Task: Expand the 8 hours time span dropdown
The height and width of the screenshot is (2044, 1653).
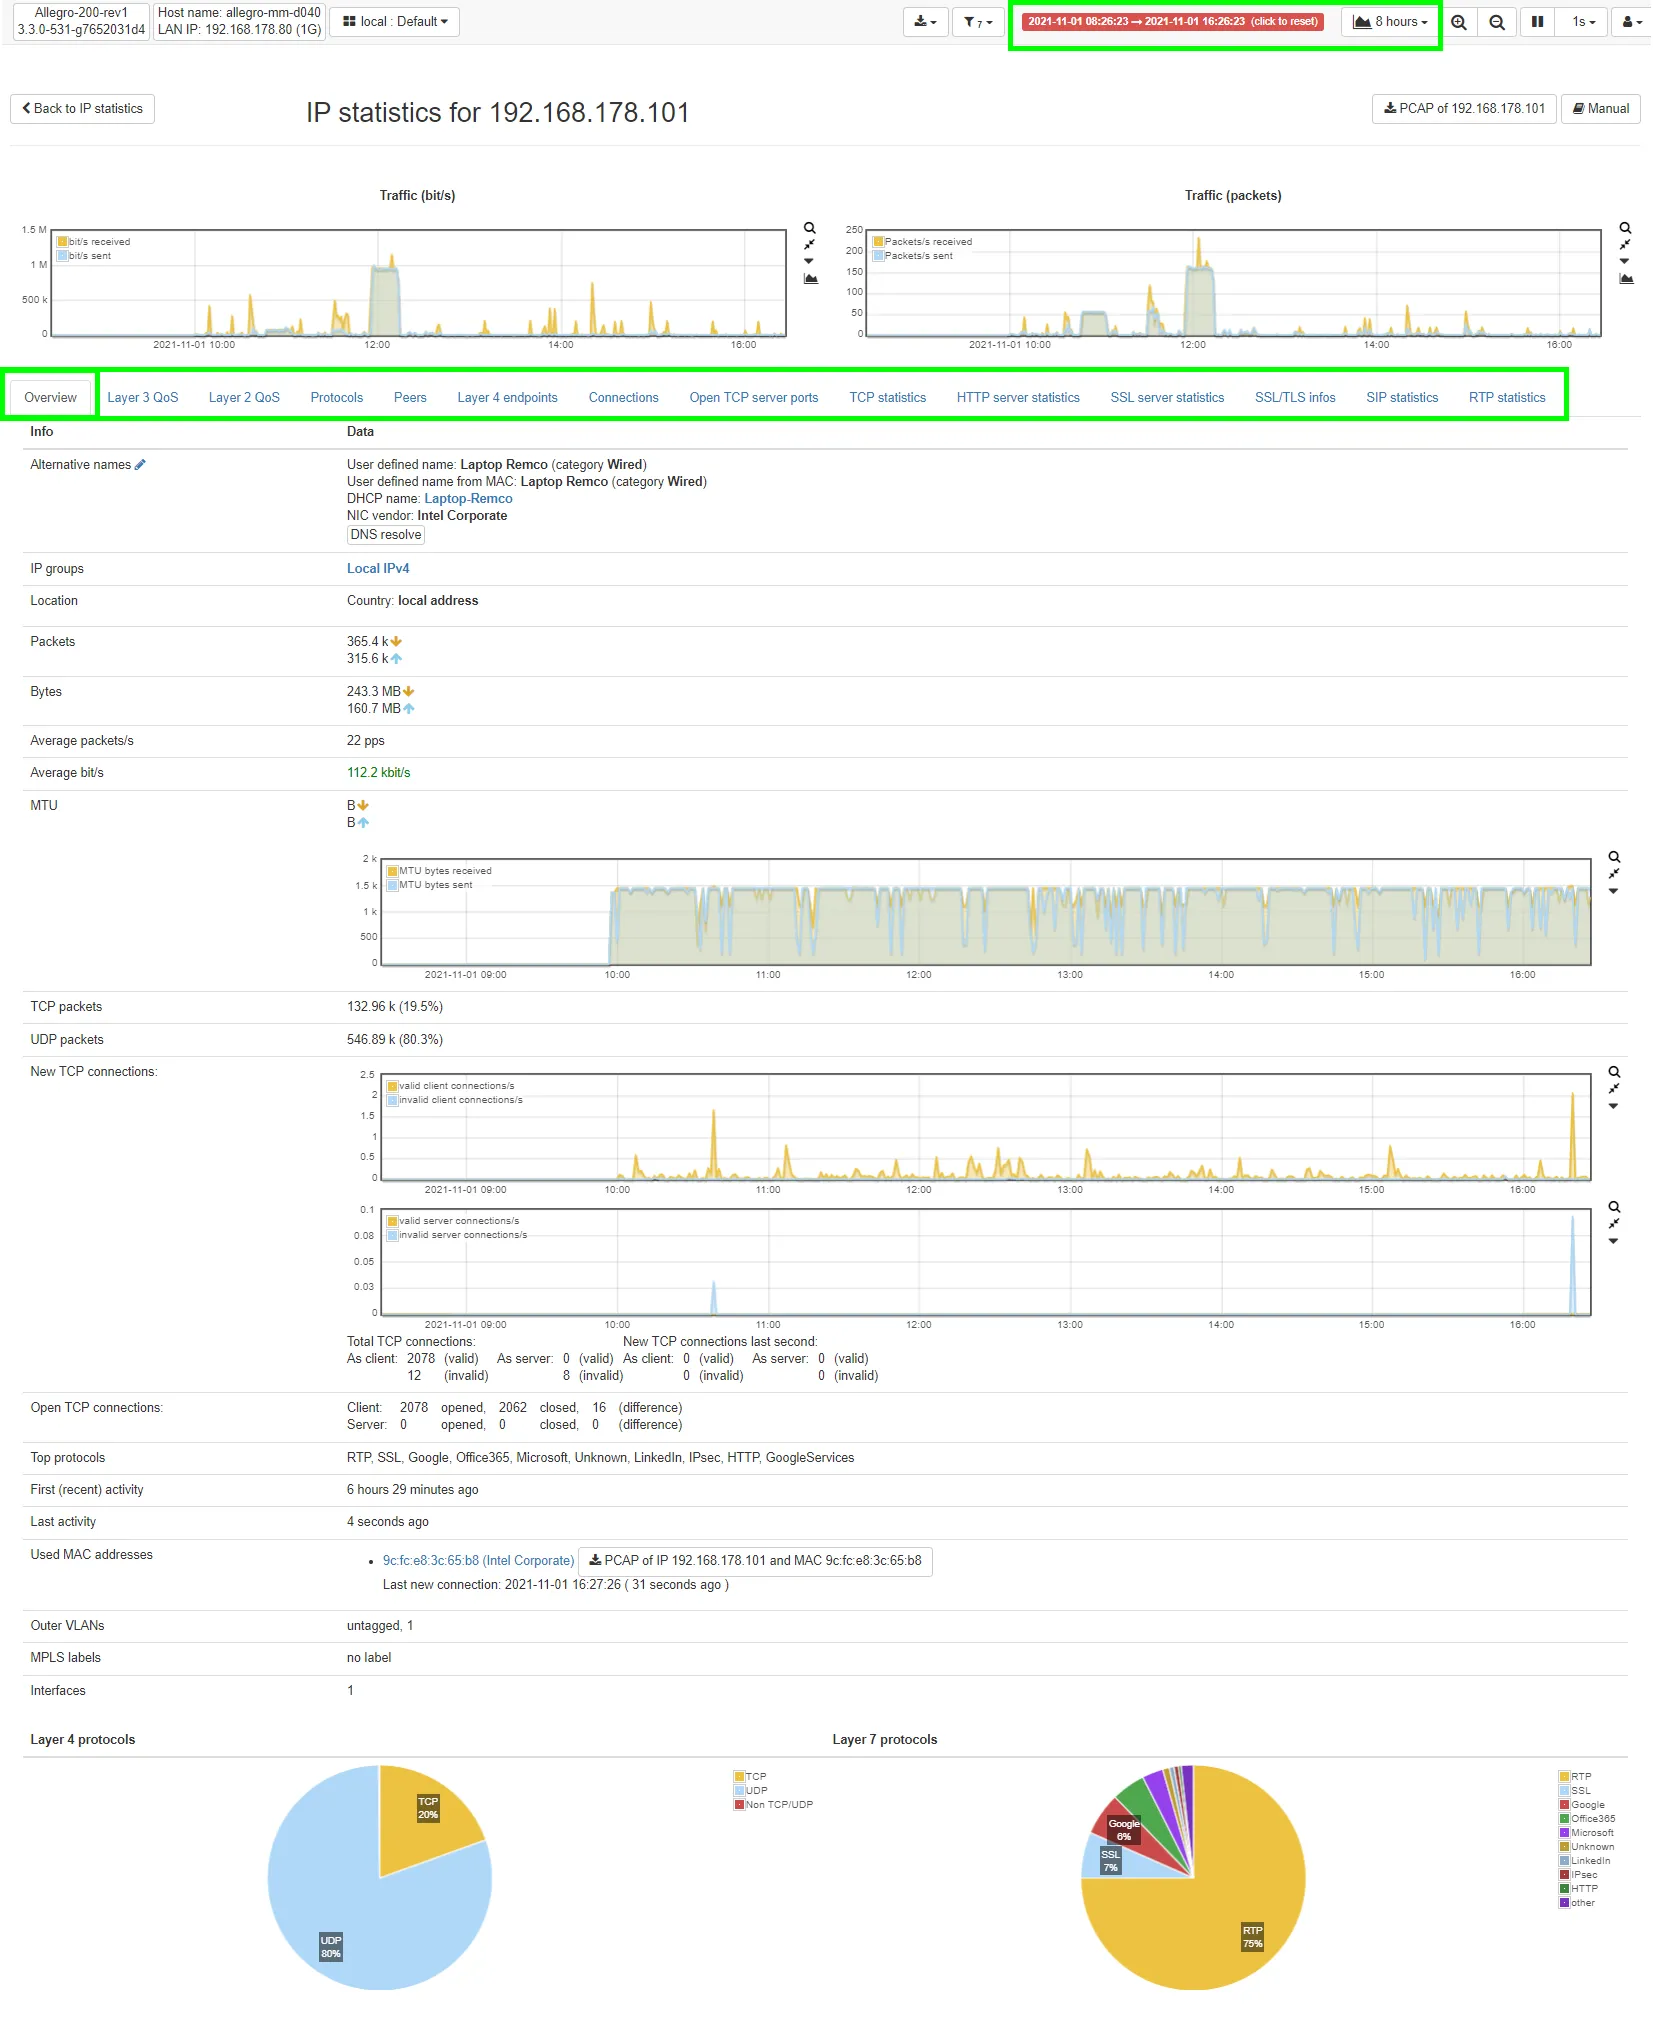Action: [1390, 22]
